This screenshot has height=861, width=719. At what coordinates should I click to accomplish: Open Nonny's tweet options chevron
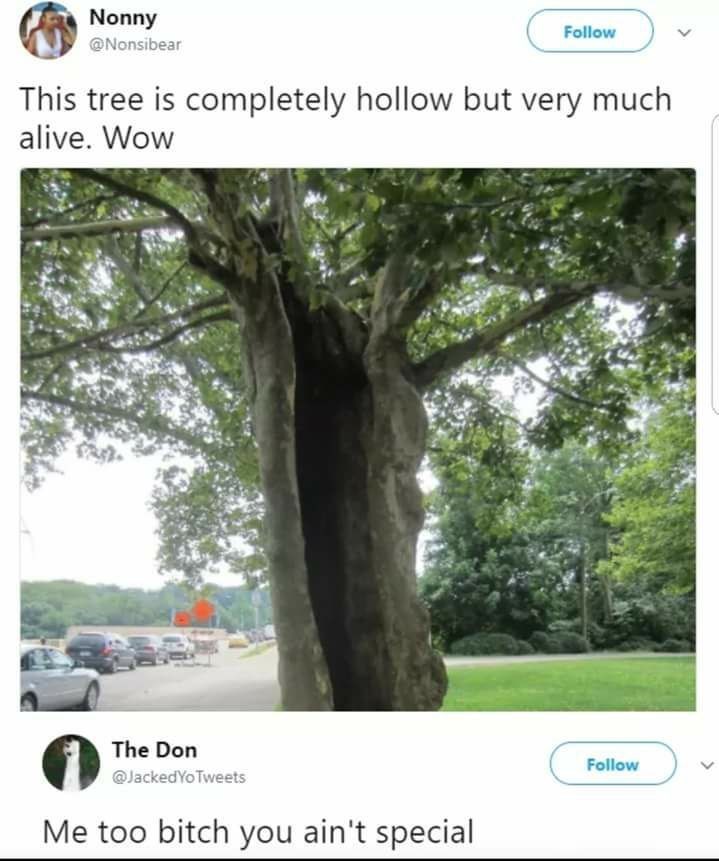pos(684,32)
